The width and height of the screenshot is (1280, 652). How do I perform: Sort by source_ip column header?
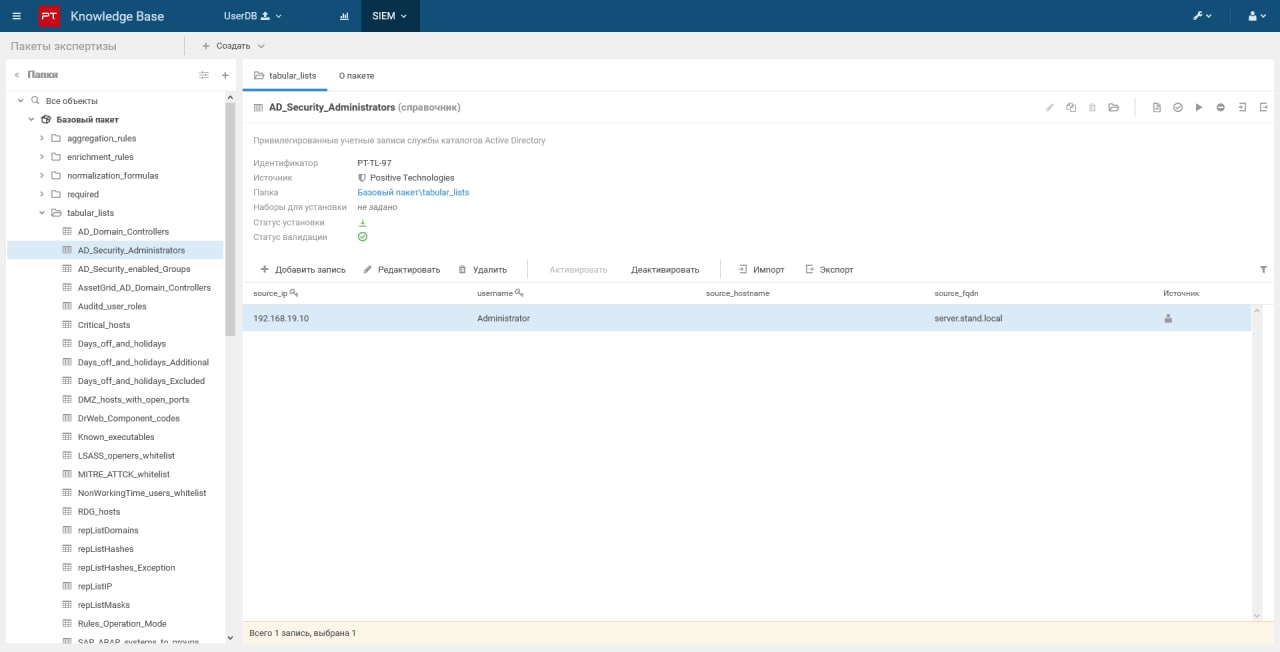(x=275, y=293)
